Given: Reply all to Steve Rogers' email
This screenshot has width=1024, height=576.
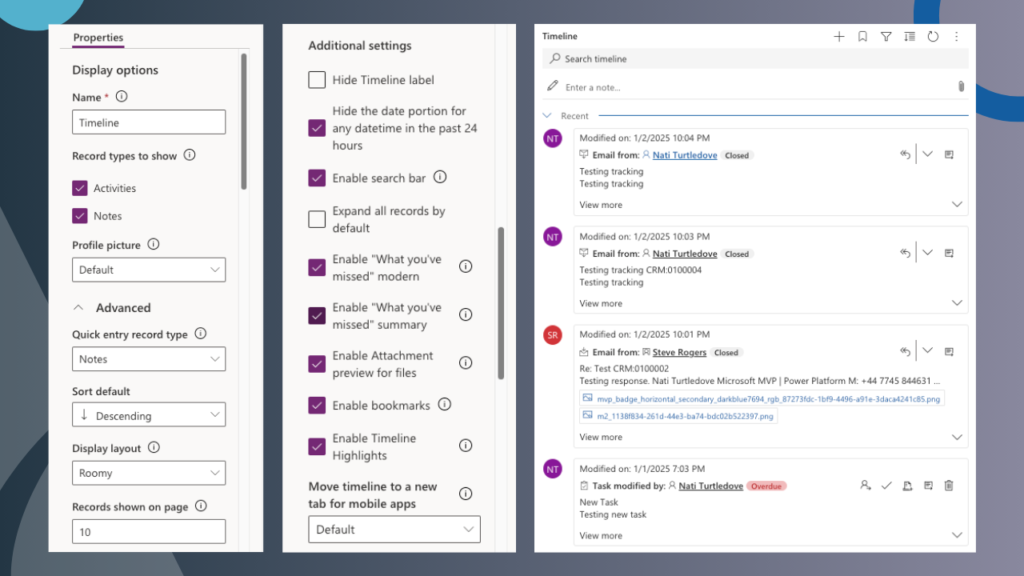Looking at the screenshot, I should [904, 351].
